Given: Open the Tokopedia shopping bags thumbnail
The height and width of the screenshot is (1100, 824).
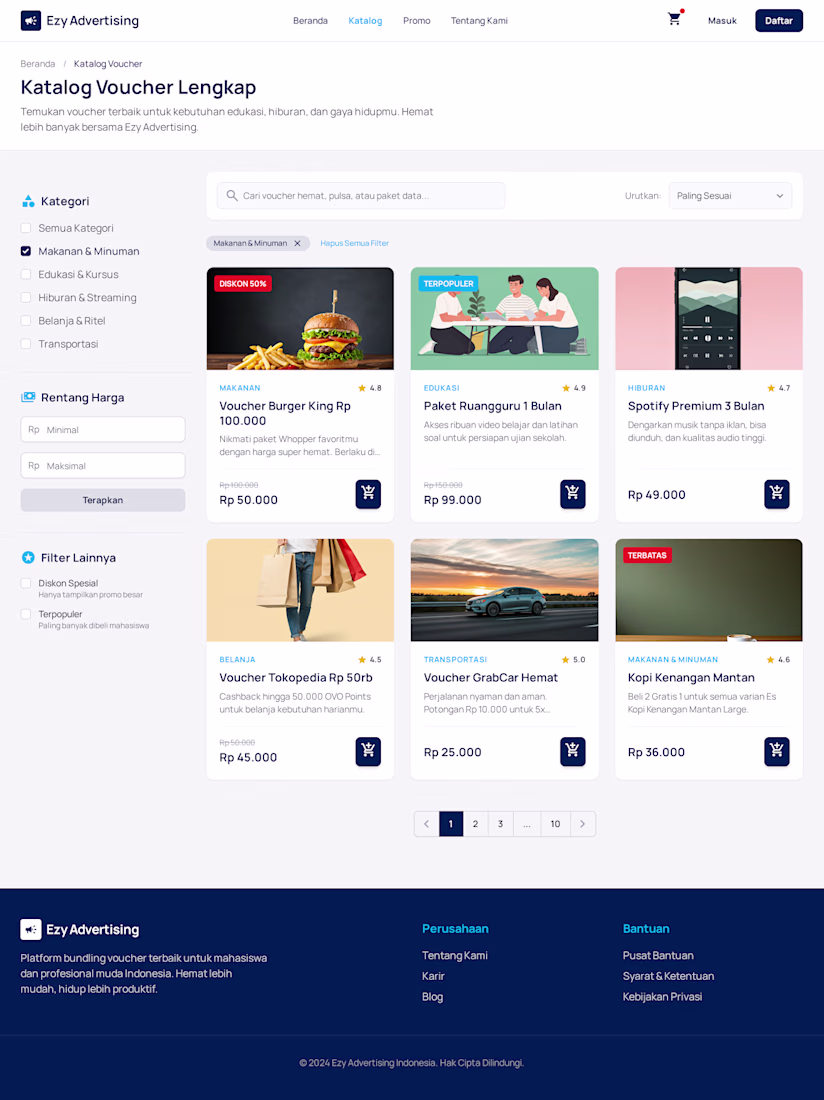Looking at the screenshot, I should (x=300, y=590).
